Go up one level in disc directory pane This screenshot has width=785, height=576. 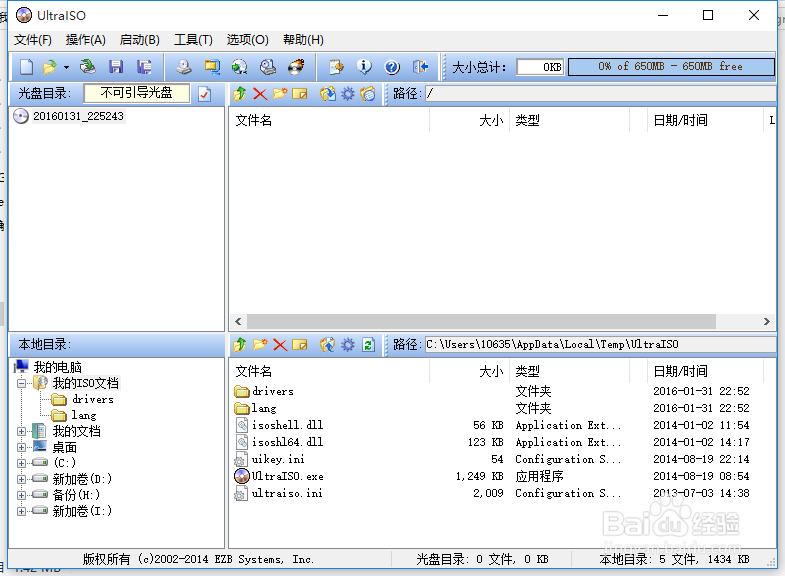[240, 94]
